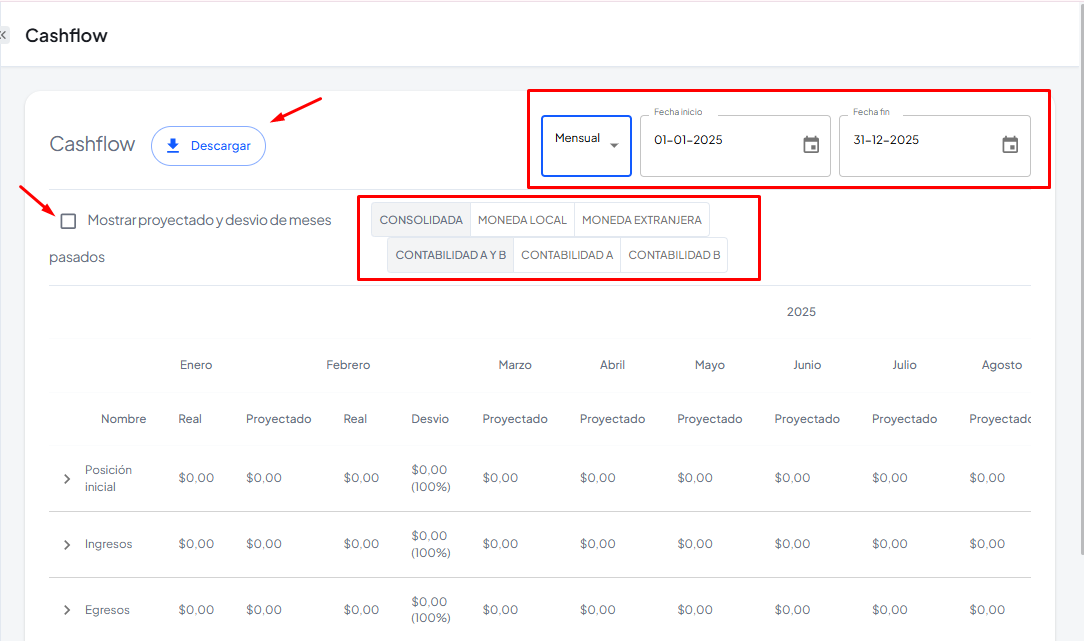1084x641 pixels.
Task: Collapse the sidebar using the top-left arrow
Action: [x=4, y=35]
